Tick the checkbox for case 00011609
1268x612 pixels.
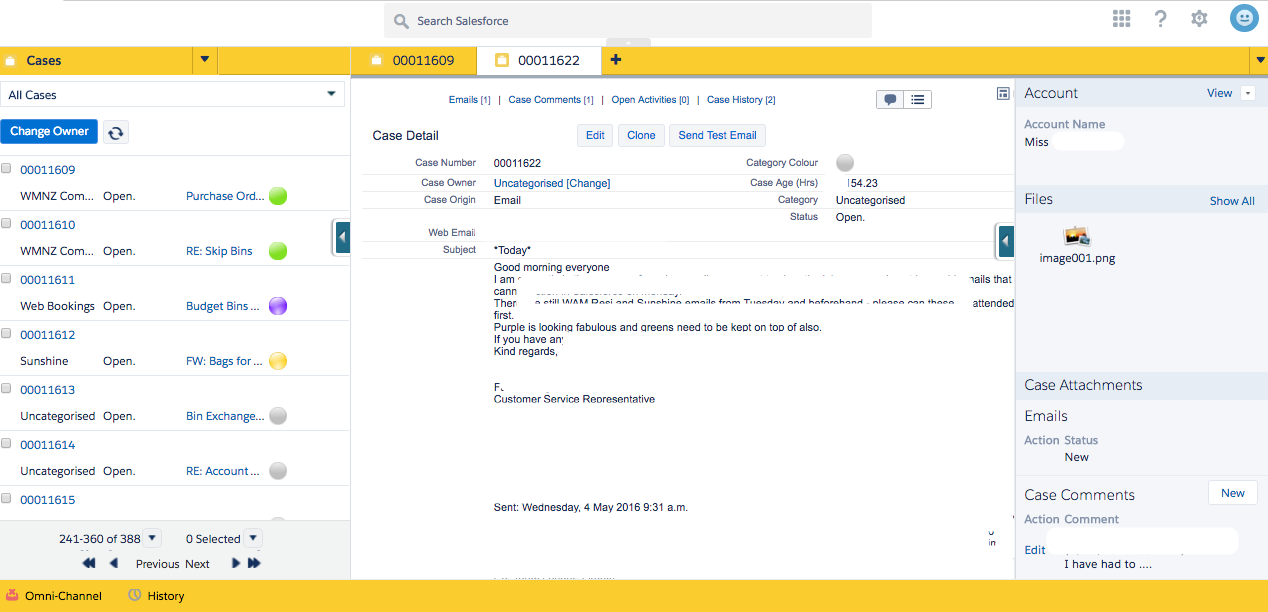[x=7, y=169]
